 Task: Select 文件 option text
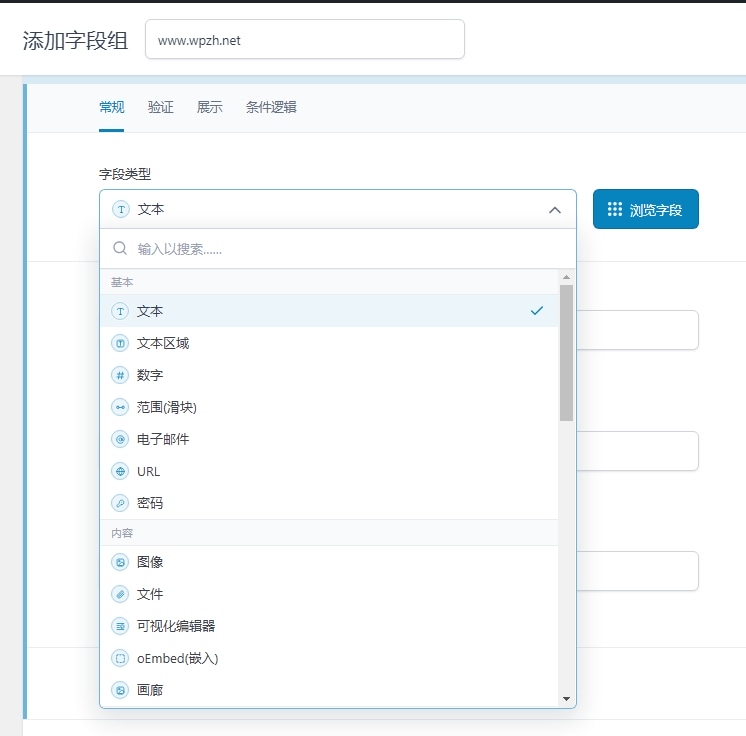[150, 594]
